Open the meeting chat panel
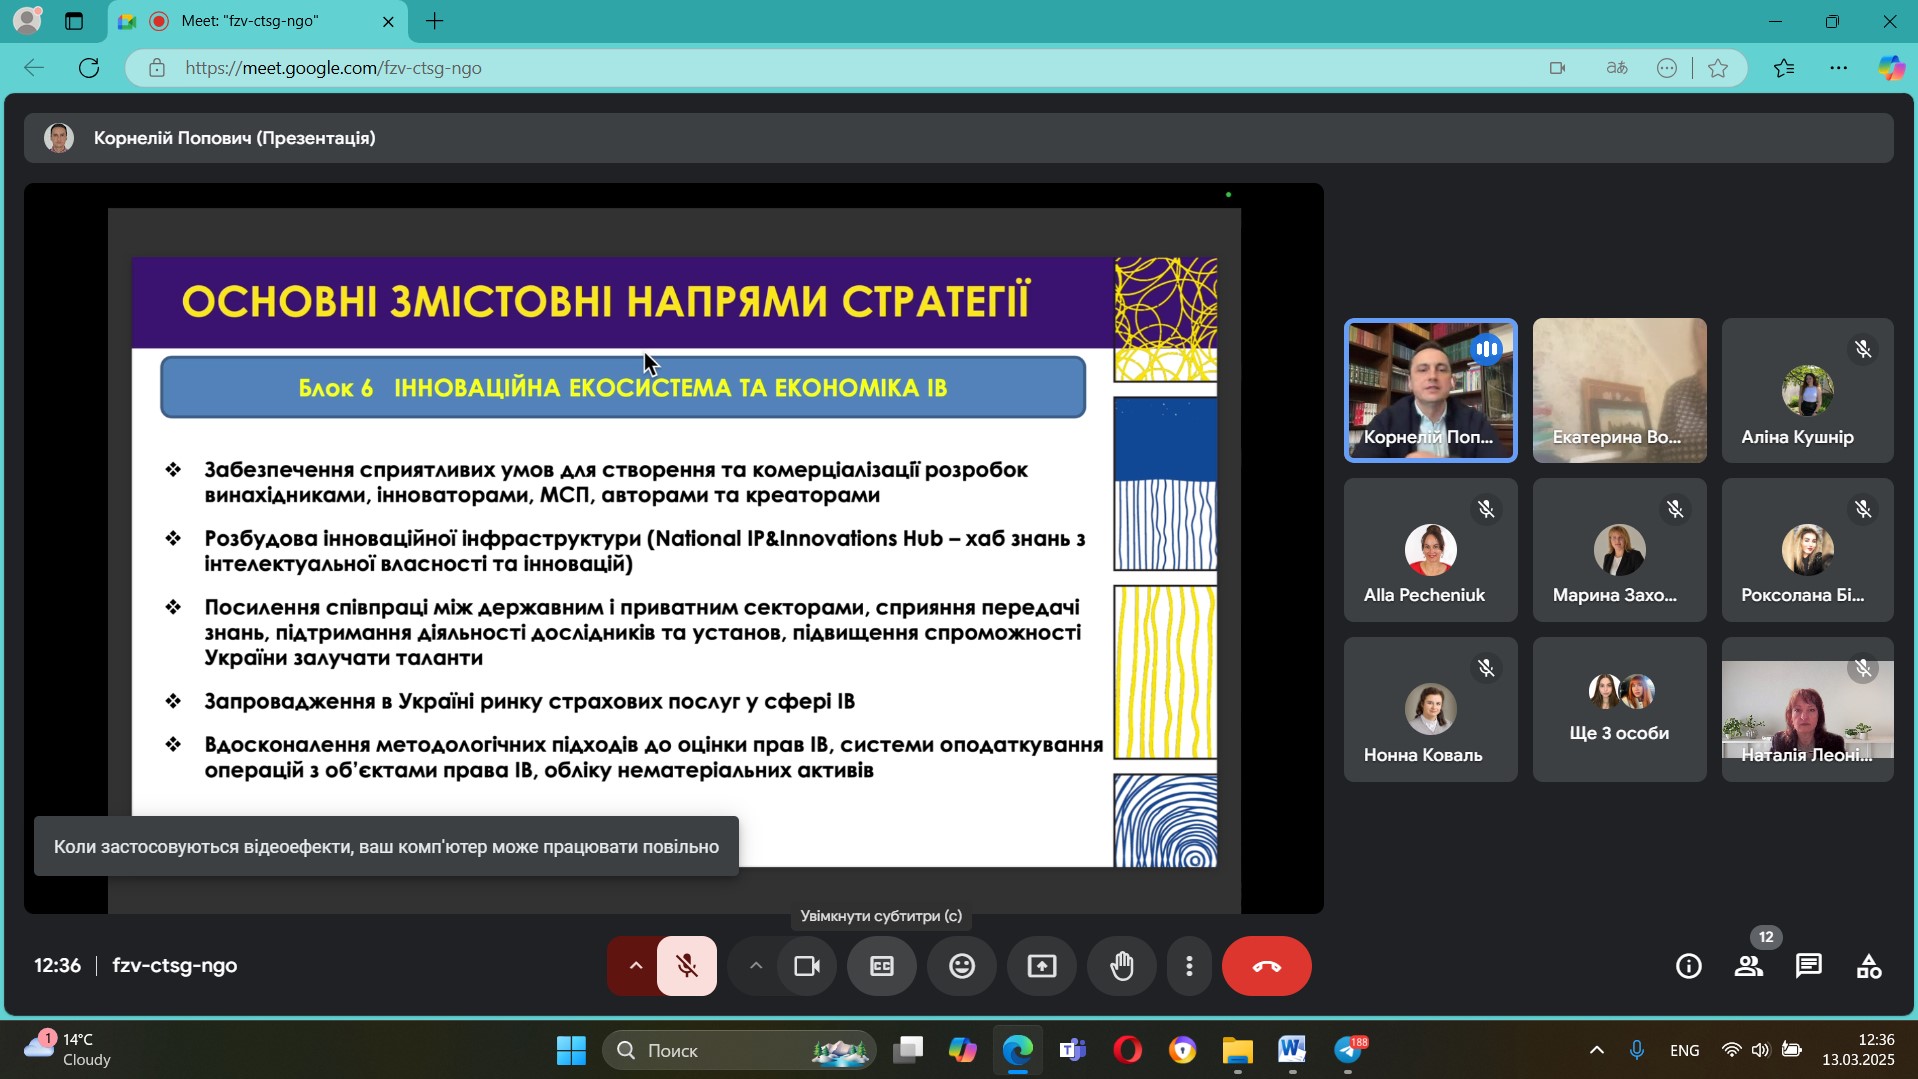The width and height of the screenshot is (1918, 1079). [1808, 966]
